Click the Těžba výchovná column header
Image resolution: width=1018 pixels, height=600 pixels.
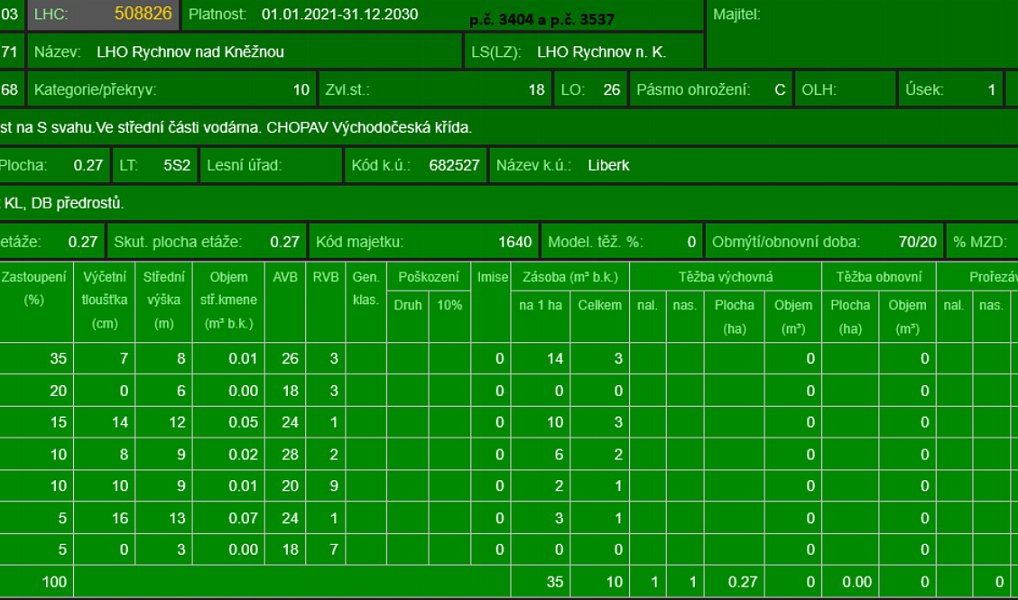tap(725, 277)
